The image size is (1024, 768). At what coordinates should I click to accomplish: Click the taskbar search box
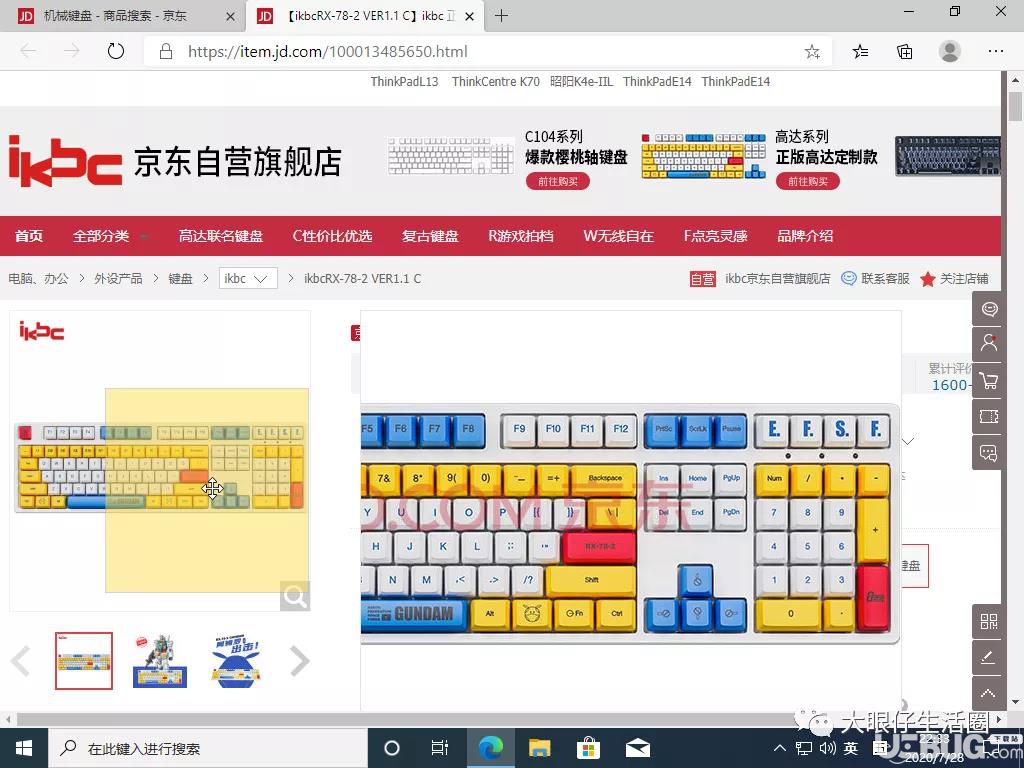[x=208, y=748]
